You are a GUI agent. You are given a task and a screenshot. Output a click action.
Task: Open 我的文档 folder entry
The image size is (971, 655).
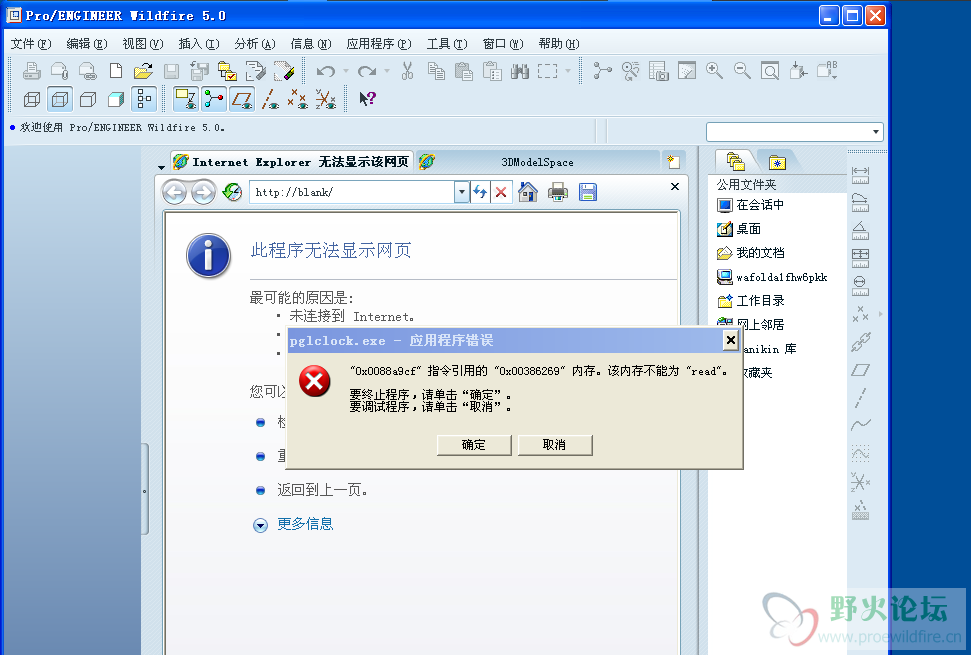(x=751, y=253)
